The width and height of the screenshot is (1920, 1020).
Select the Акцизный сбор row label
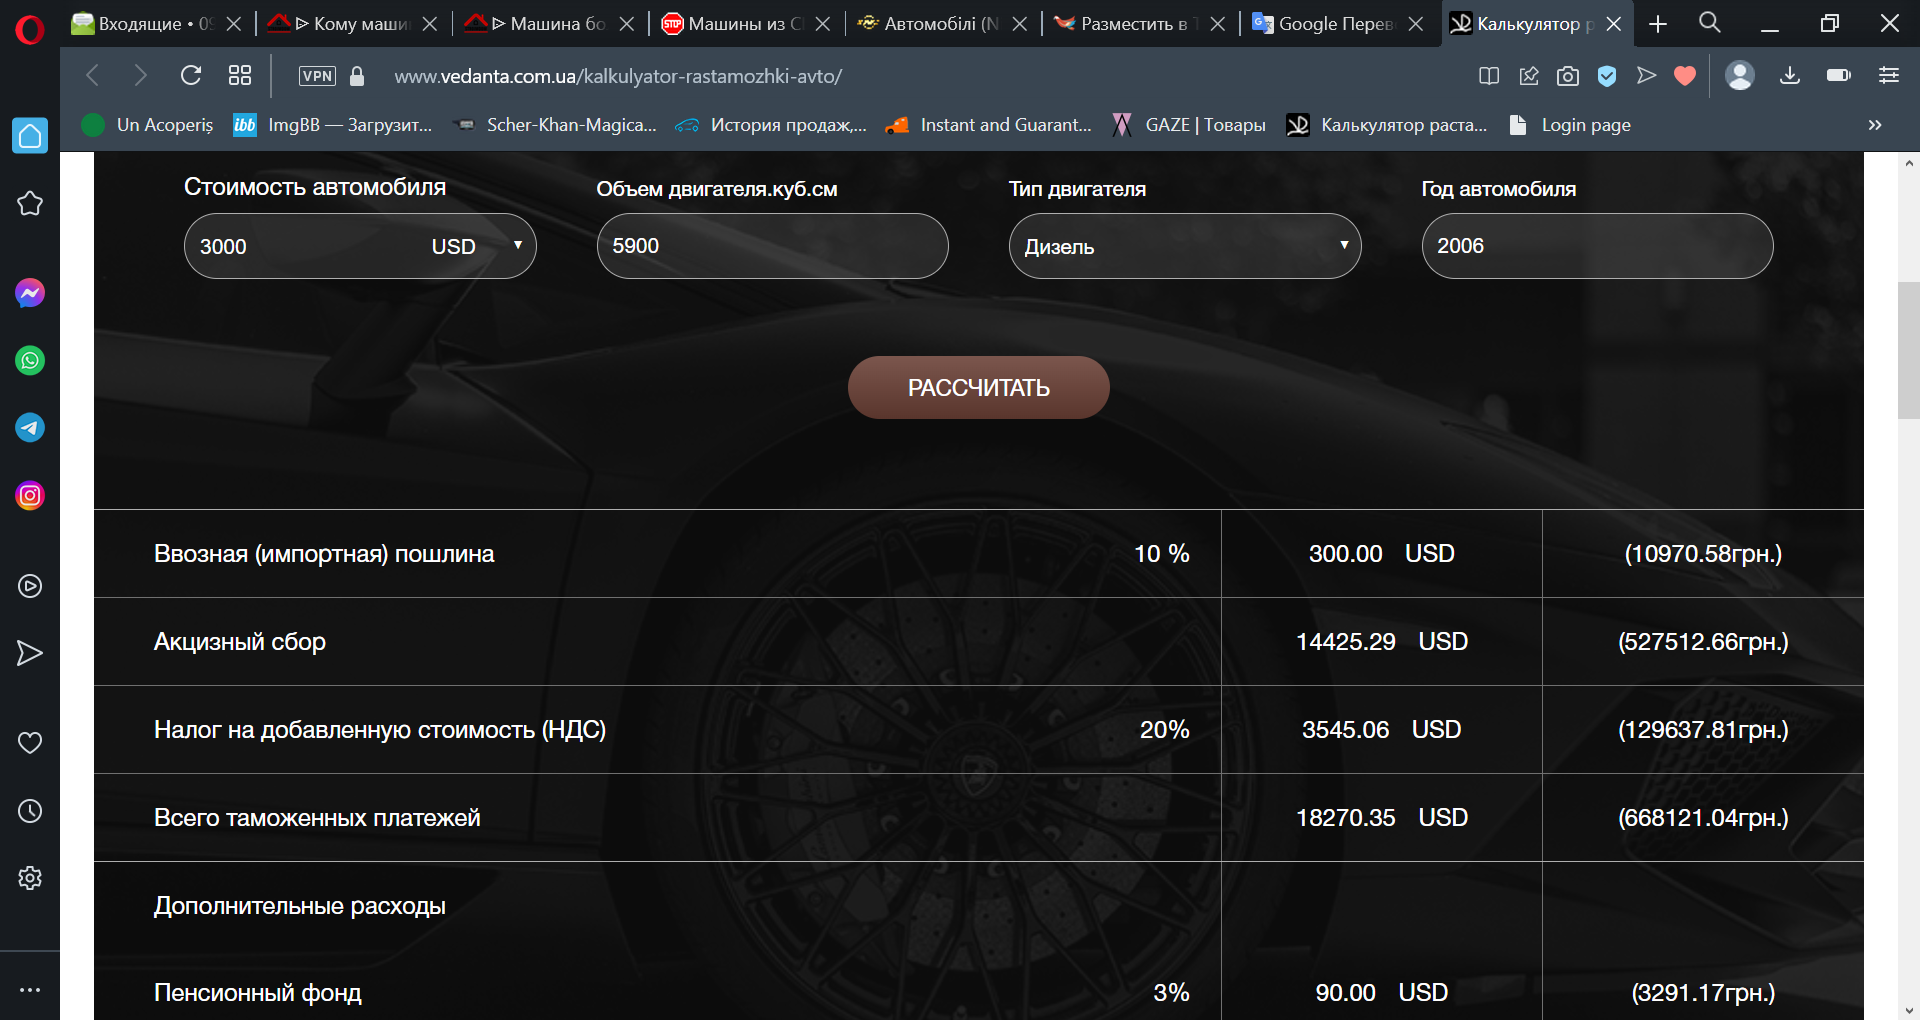pos(240,642)
